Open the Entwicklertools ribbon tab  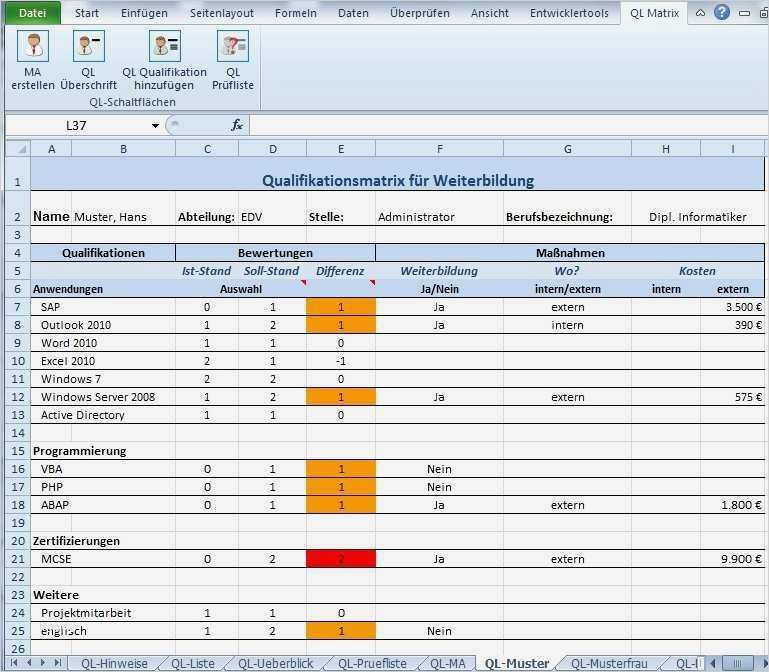[x=569, y=13]
